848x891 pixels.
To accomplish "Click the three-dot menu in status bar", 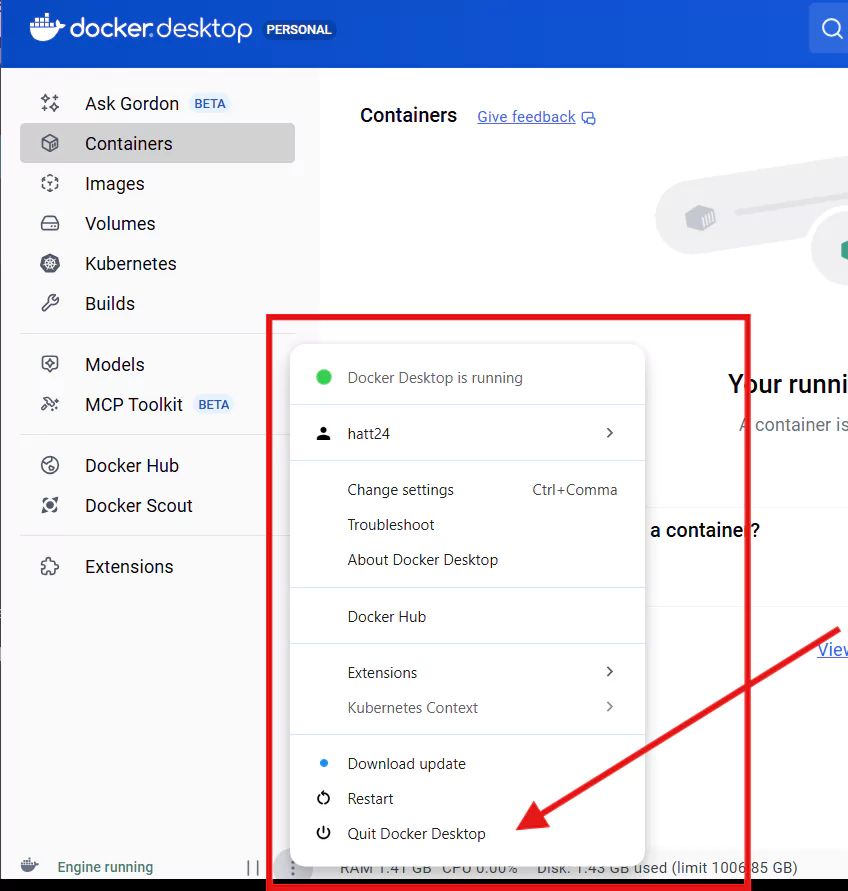I will pos(292,868).
